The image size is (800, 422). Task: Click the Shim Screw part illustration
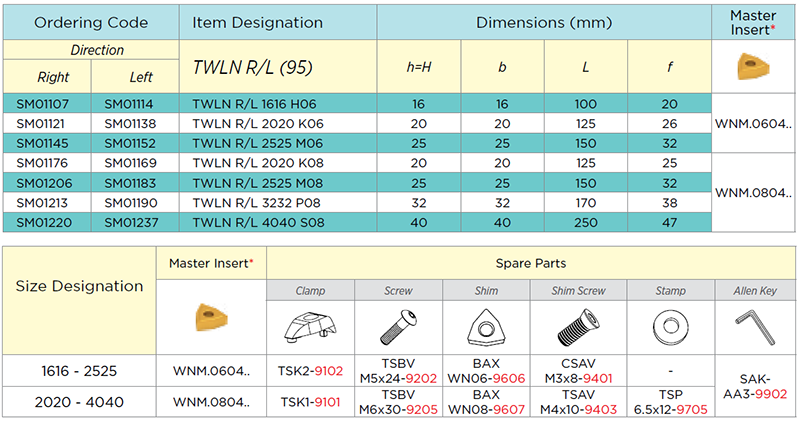click(579, 327)
